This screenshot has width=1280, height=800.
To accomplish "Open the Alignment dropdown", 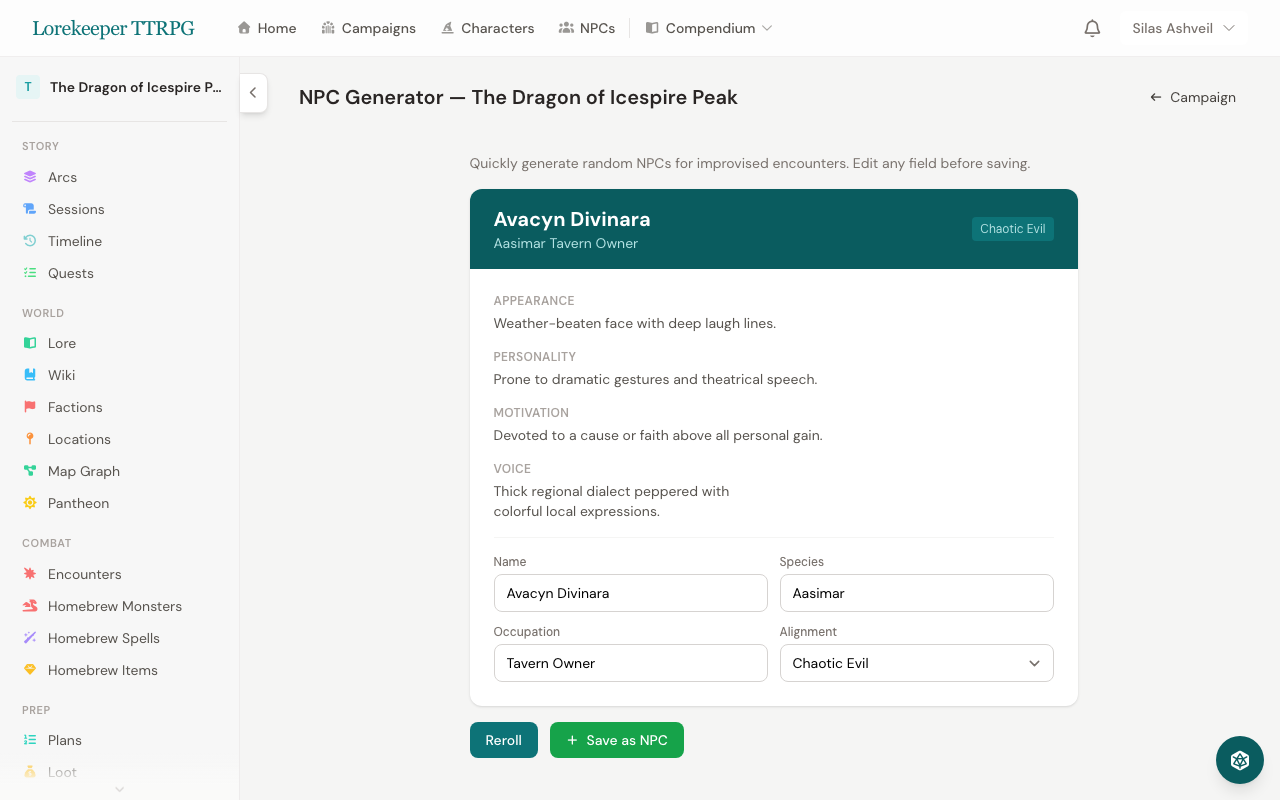I will [916, 663].
